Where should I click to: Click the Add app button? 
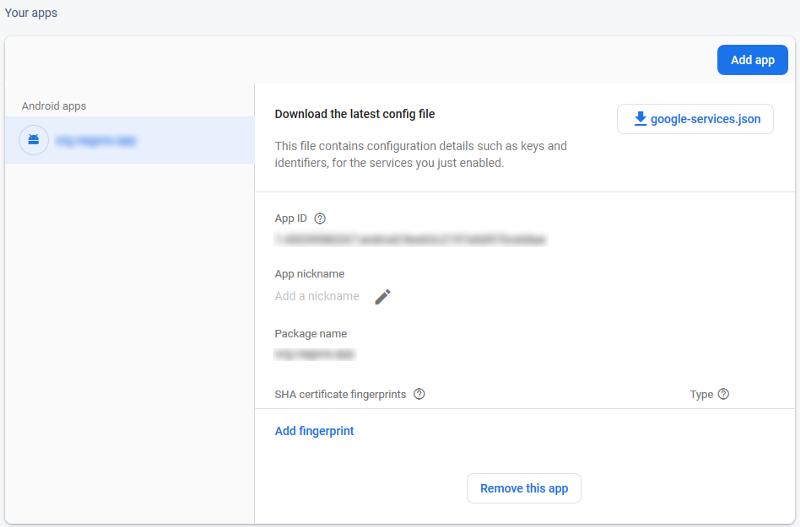tap(752, 60)
